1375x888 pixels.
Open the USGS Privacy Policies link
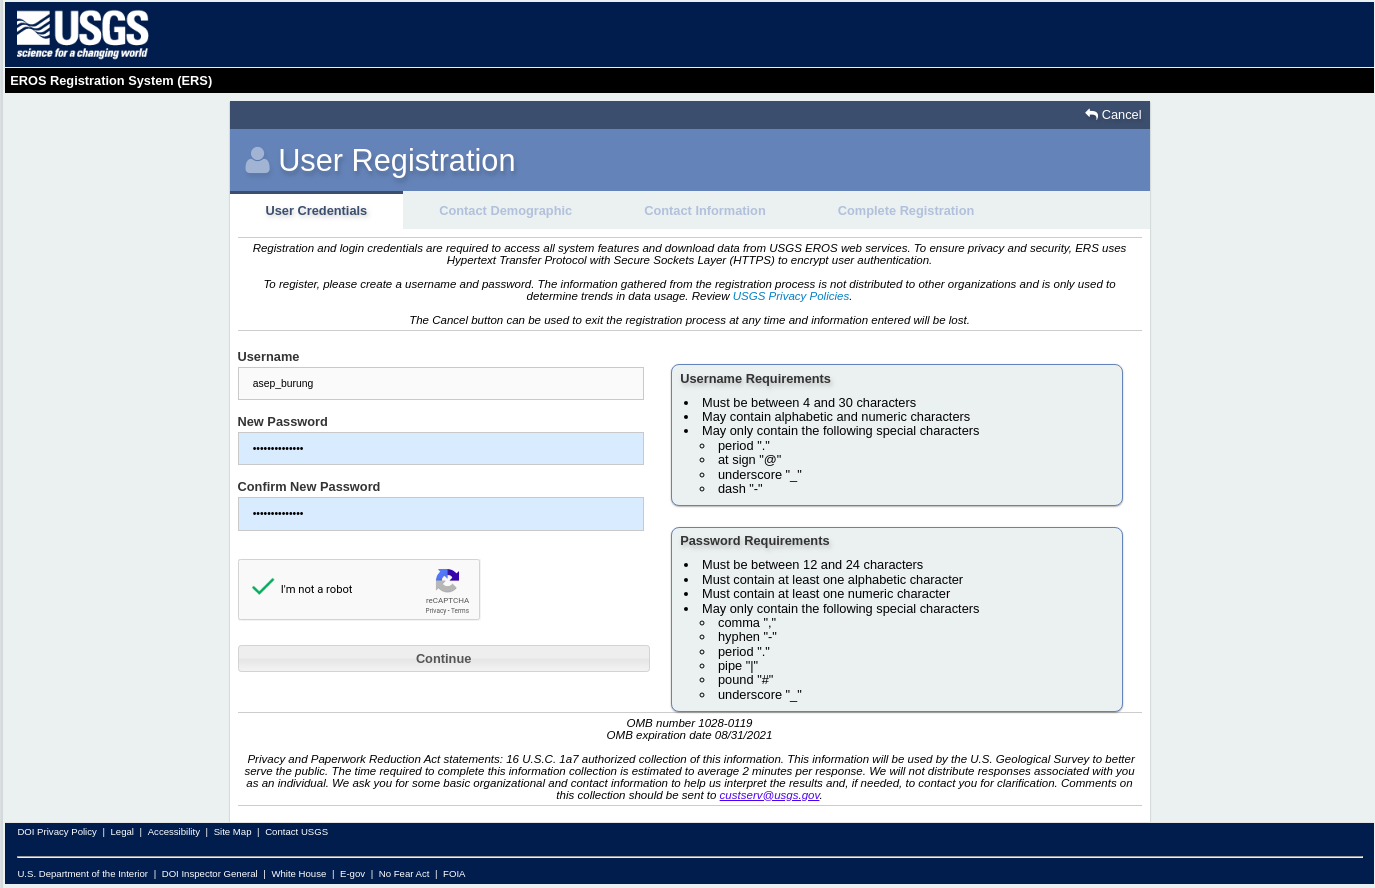tap(791, 296)
